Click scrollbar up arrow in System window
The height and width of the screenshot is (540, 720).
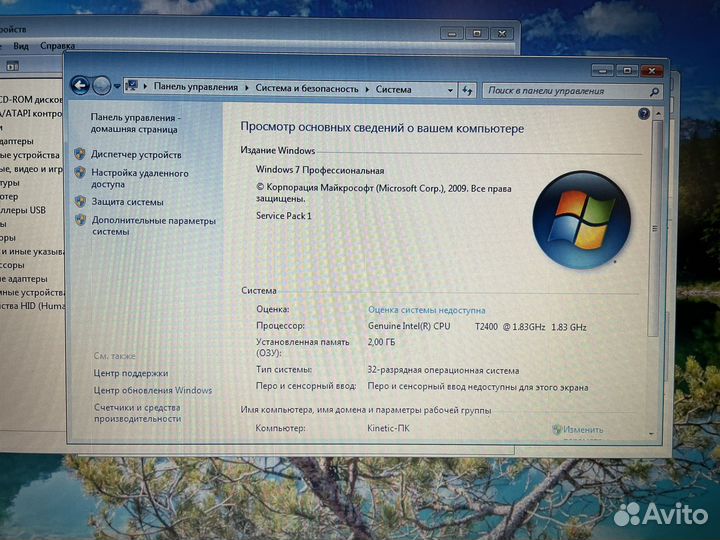click(x=658, y=114)
